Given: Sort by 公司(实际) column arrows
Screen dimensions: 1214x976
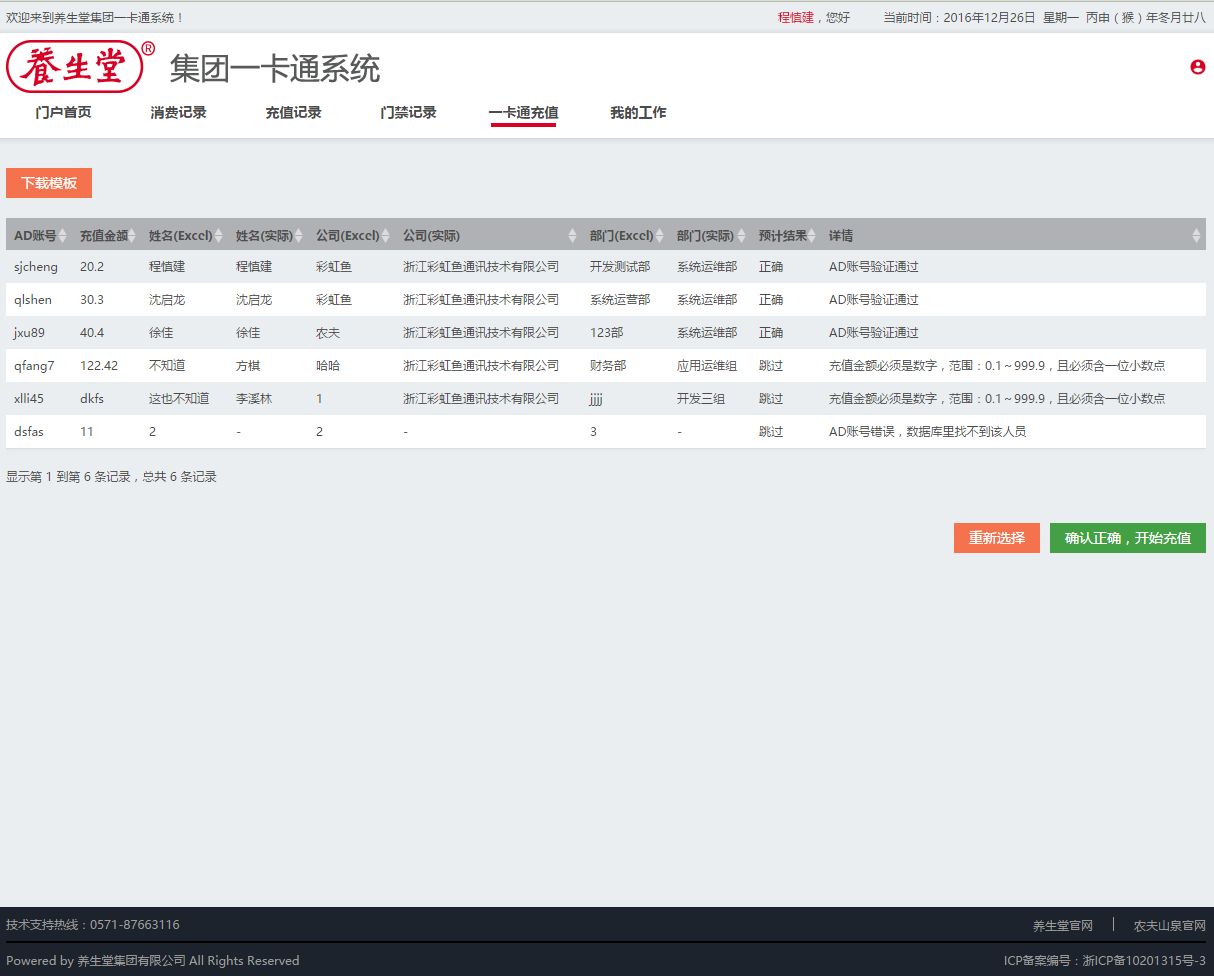Looking at the screenshot, I should pyautogui.click(x=572, y=236).
